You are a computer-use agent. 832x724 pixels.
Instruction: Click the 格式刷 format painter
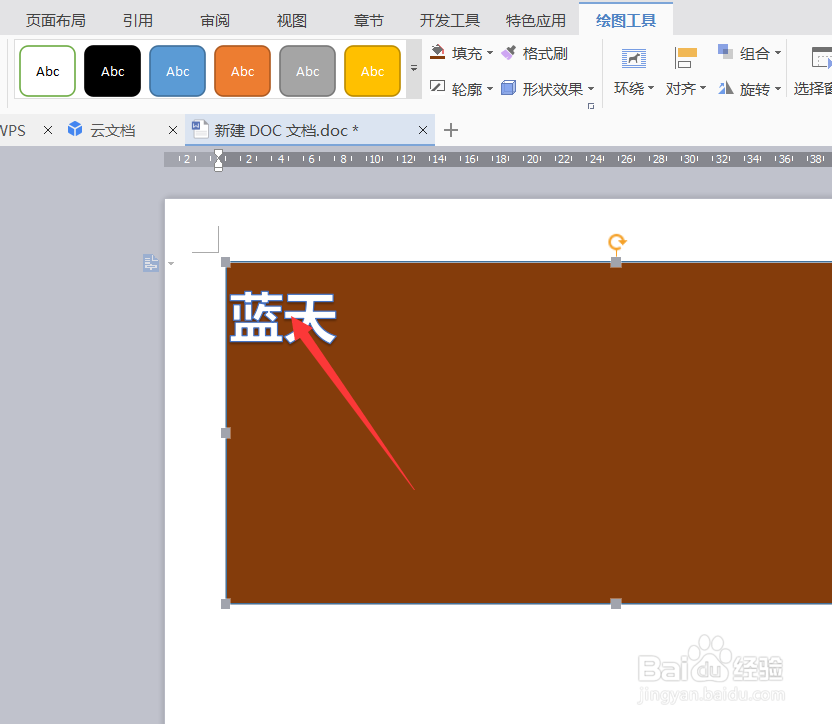(x=535, y=53)
